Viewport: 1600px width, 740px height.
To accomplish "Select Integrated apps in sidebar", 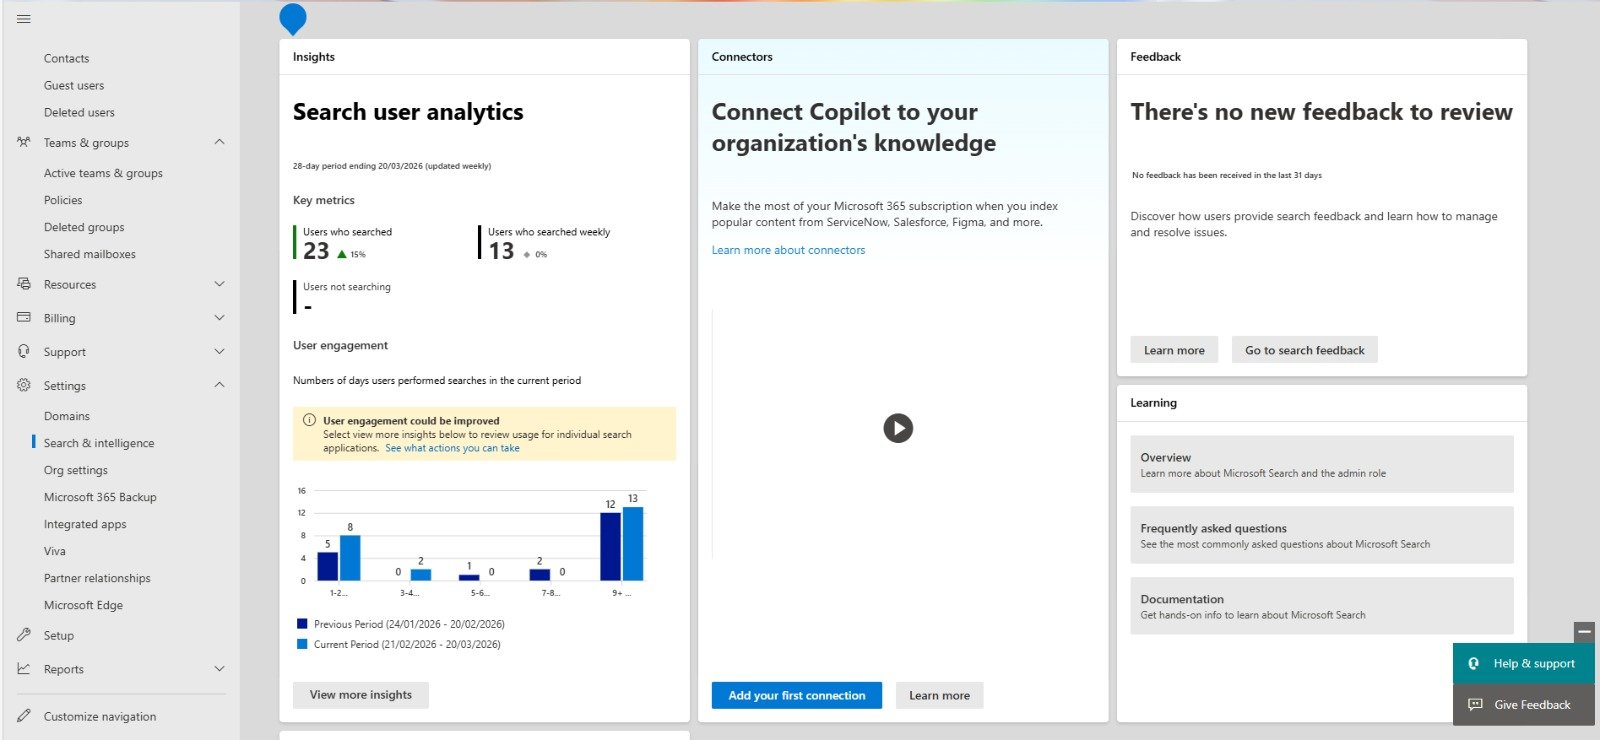I will tap(85, 524).
